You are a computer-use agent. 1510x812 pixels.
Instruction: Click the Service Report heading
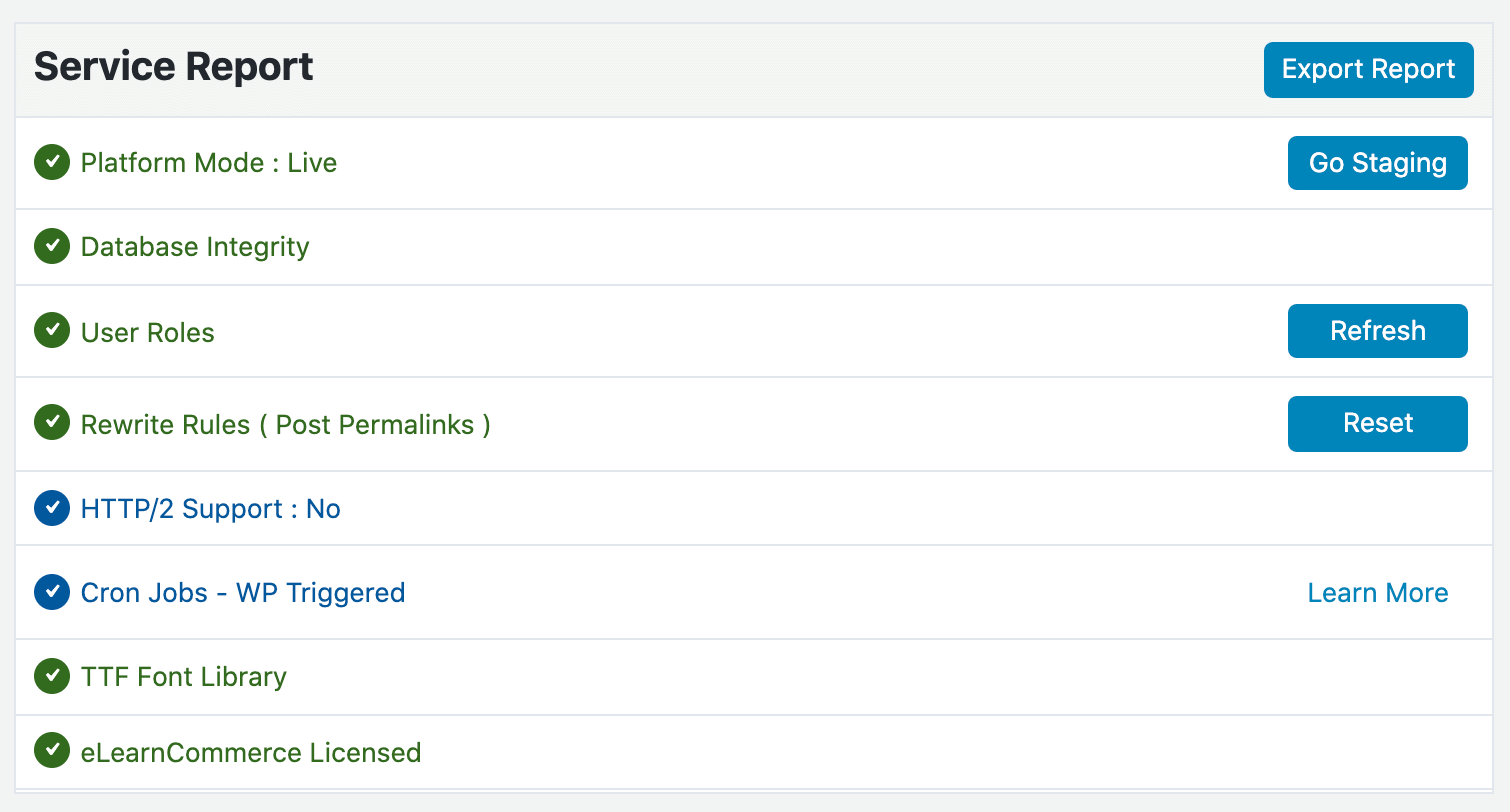pos(174,67)
